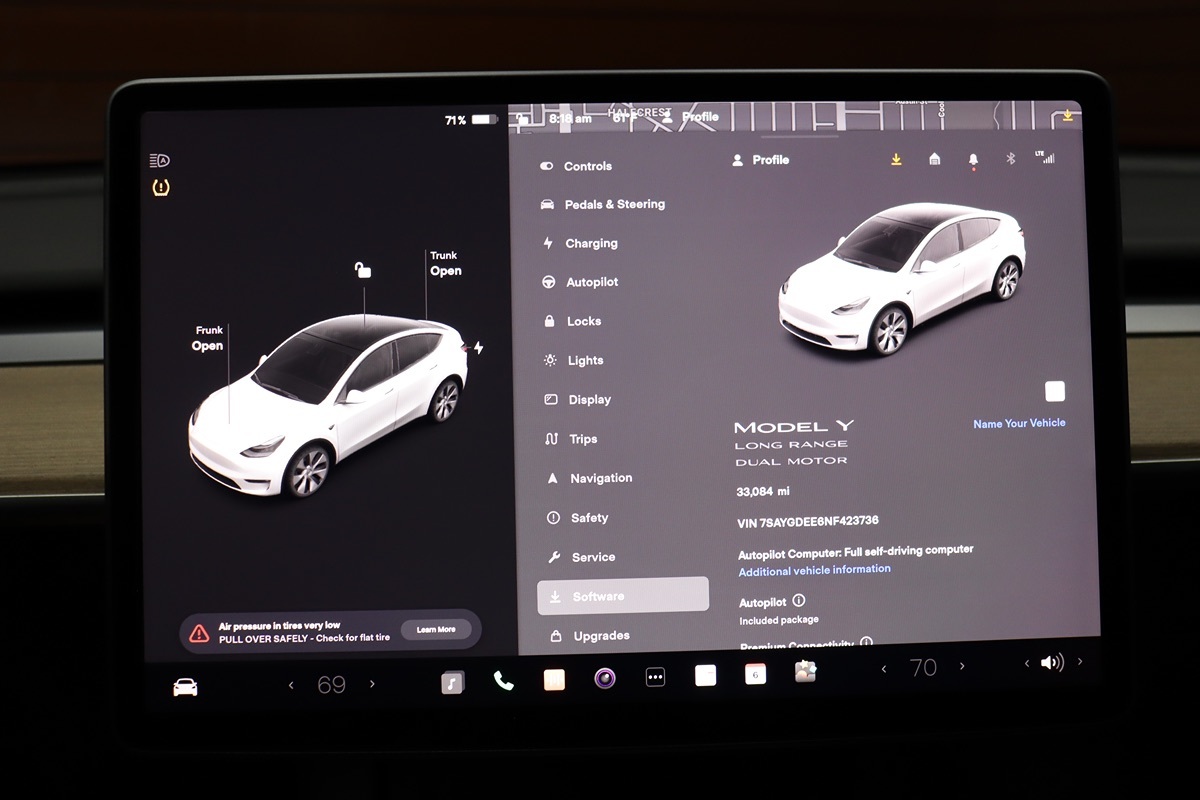Toggle the door lock icon above car

point(363,270)
